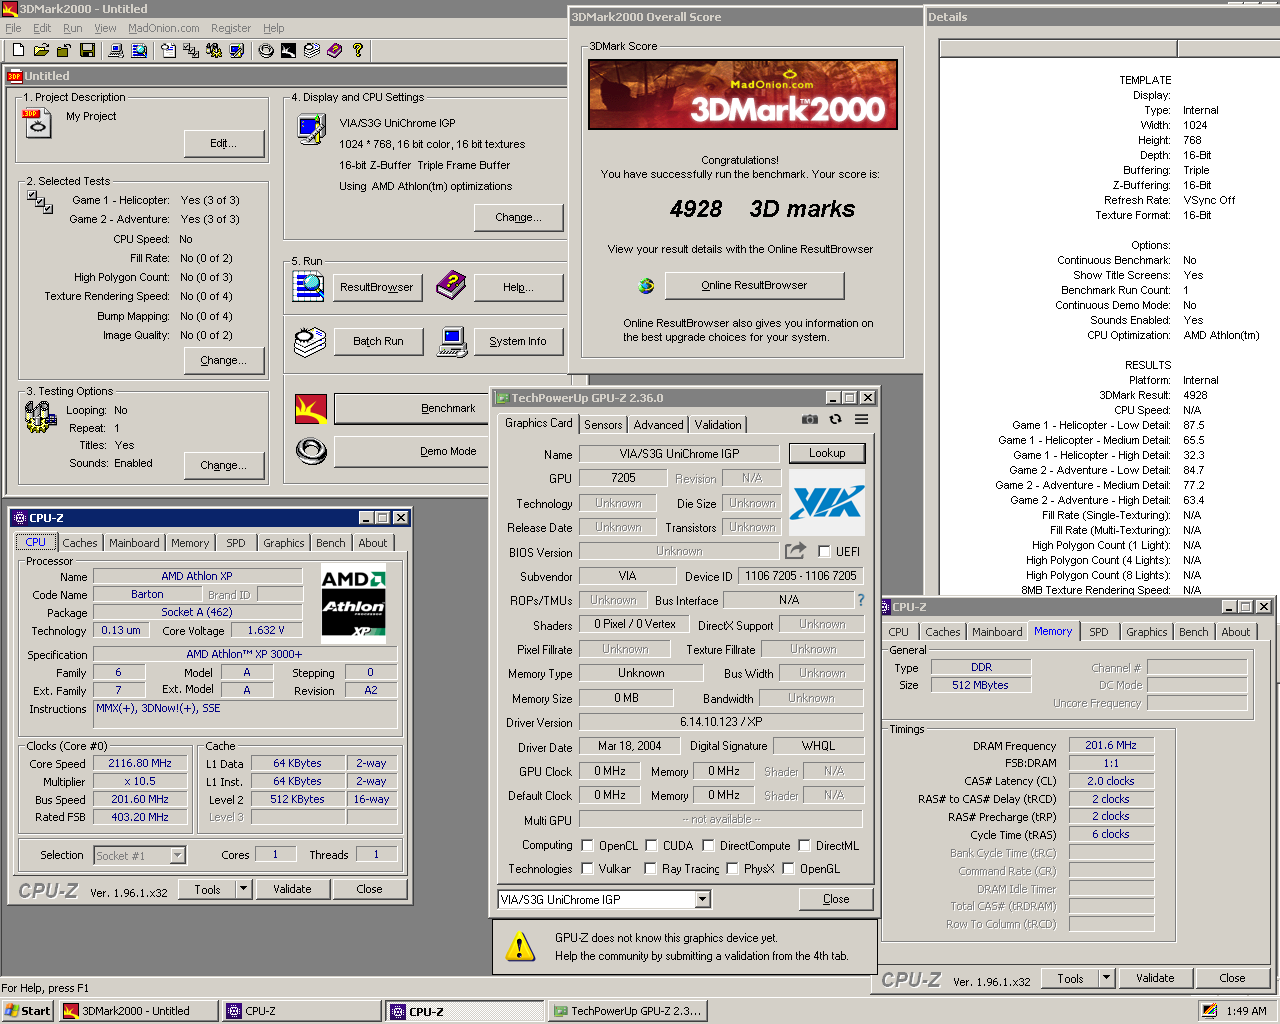Click the 3DMark2000 - Untitled taskbar button
Viewport: 1280px width, 1024px height.
(x=137, y=1011)
